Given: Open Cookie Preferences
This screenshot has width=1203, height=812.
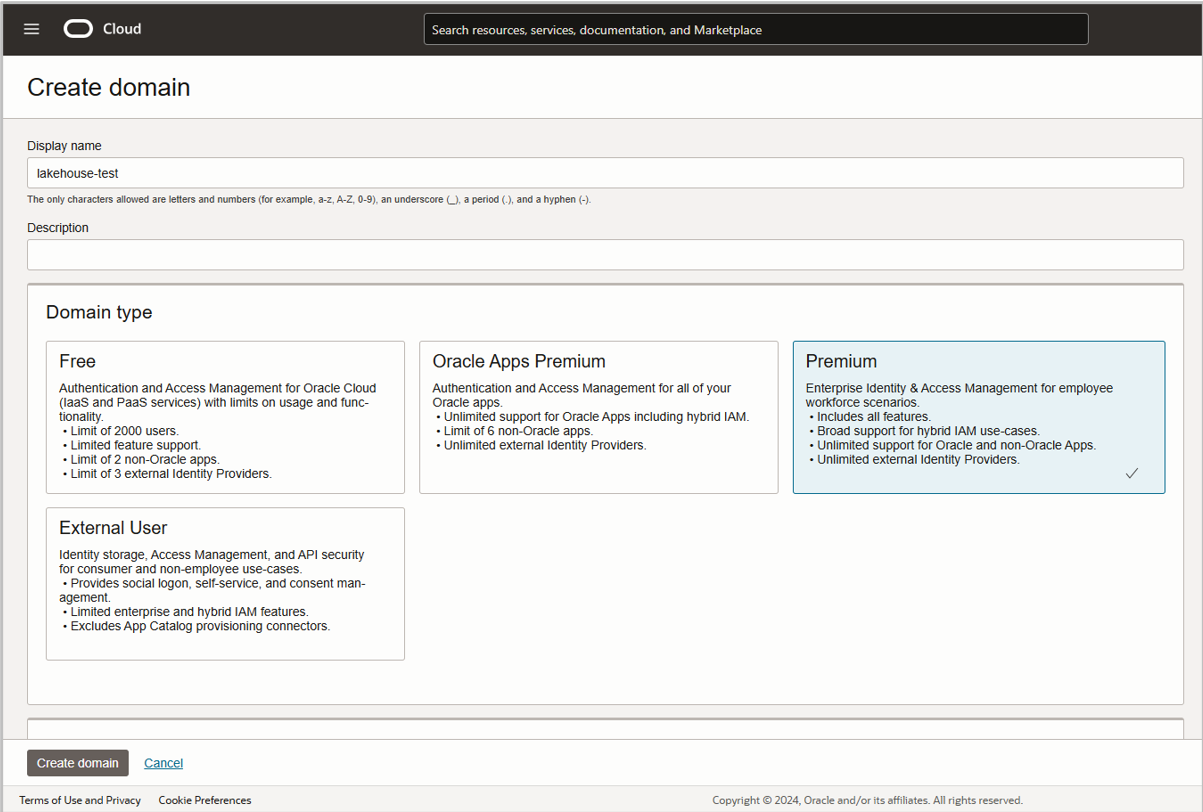Looking at the screenshot, I should click(205, 800).
